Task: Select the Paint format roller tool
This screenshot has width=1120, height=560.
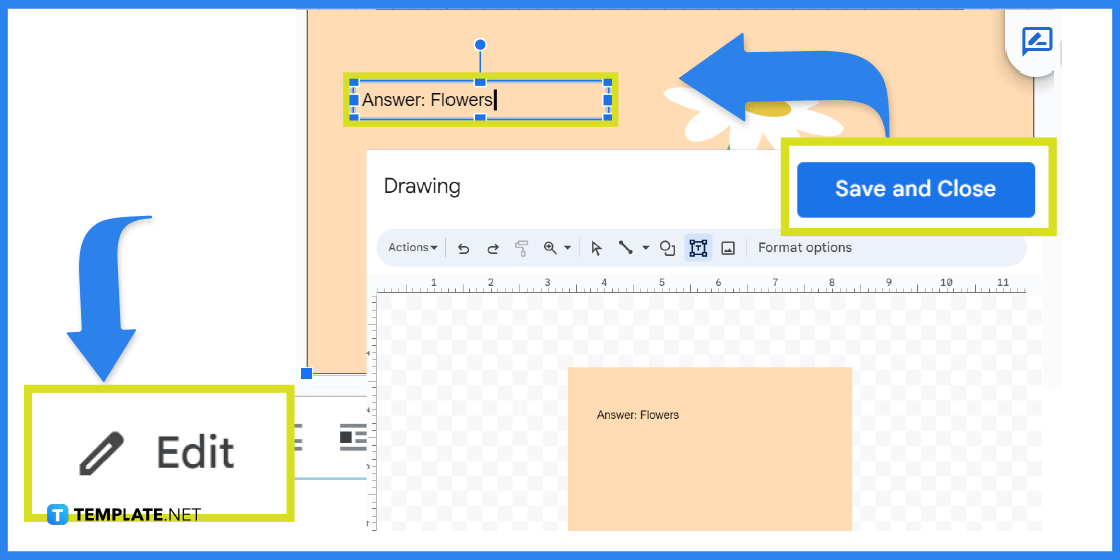Action: coord(521,248)
